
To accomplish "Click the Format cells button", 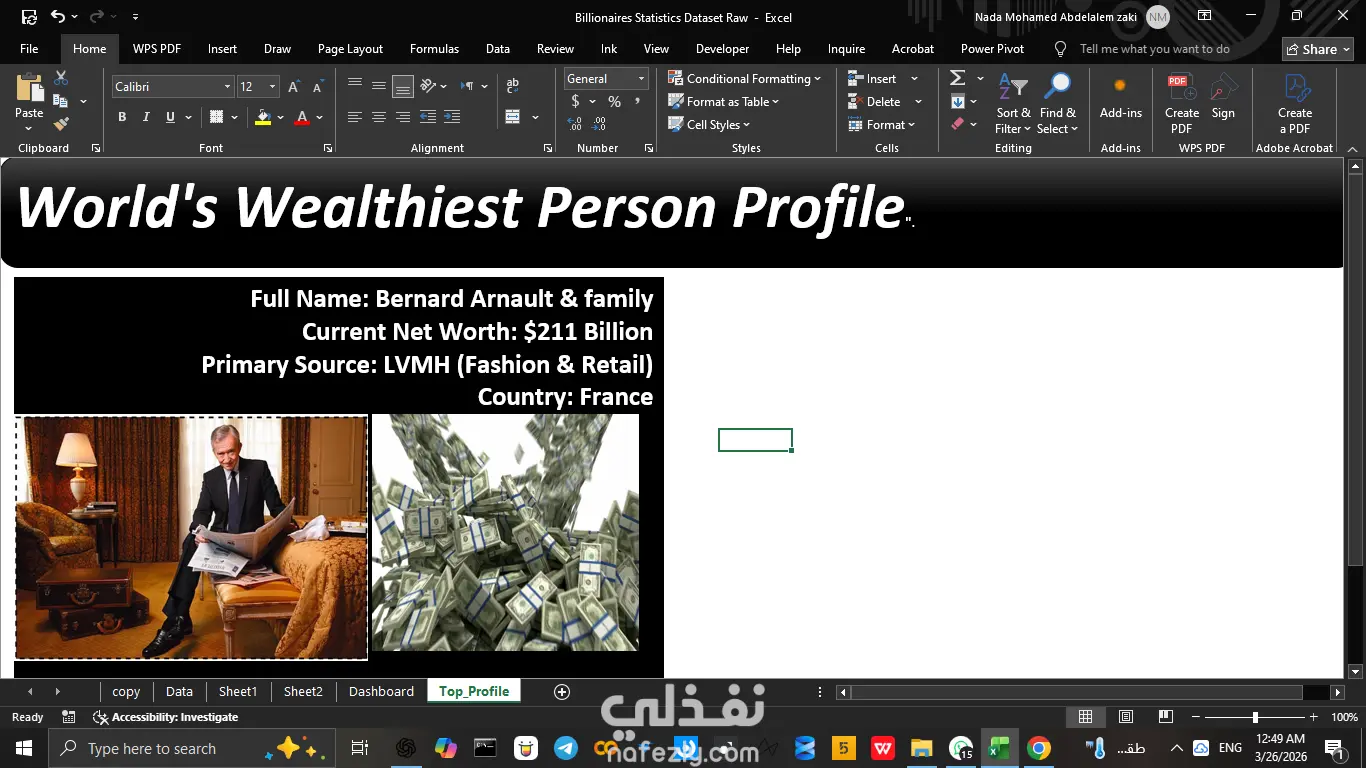I will pos(881,124).
